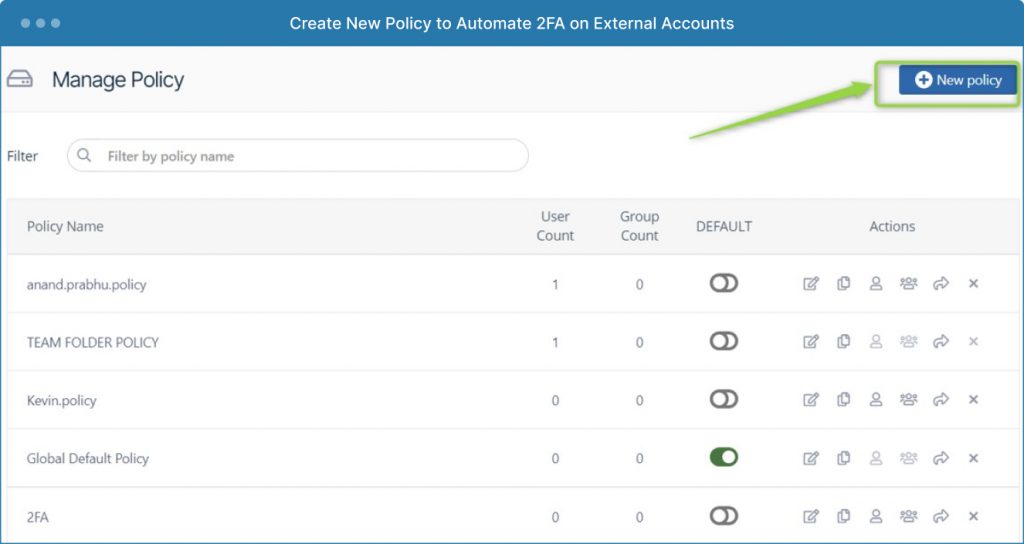Manage groups for Kevin.policy

pyautogui.click(x=908, y=399)
